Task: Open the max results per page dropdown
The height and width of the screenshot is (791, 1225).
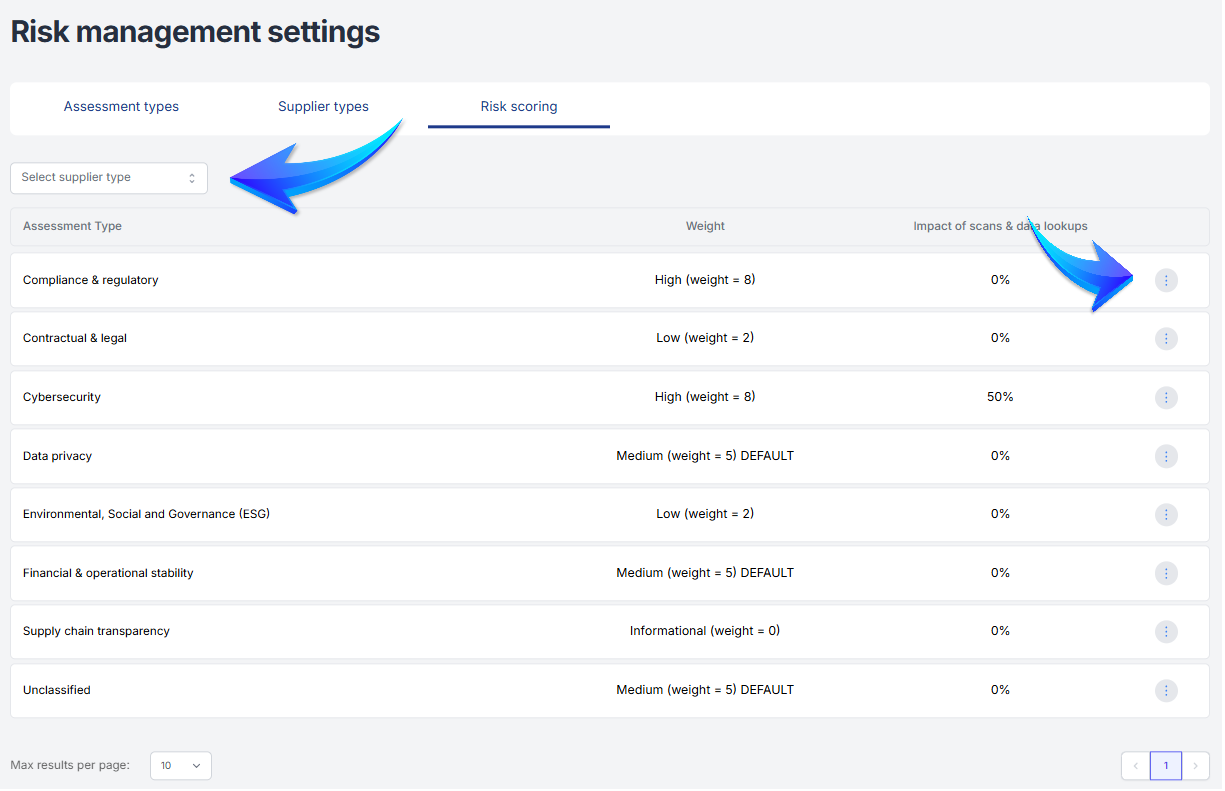Action: 181,766
